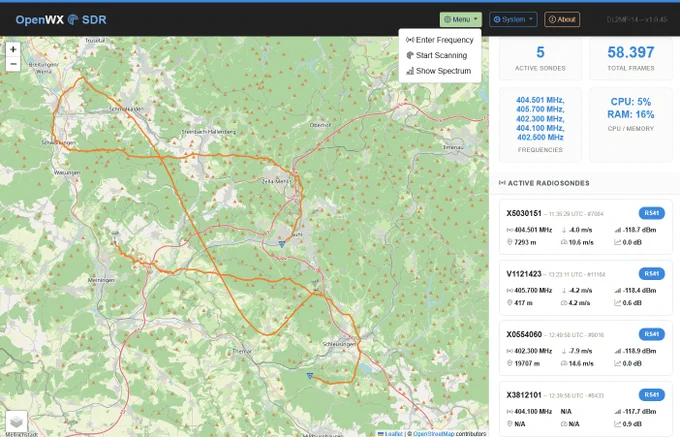Screen dimensions: 680x437
Task: Zoom in on the map
Action: coord(13,49)
